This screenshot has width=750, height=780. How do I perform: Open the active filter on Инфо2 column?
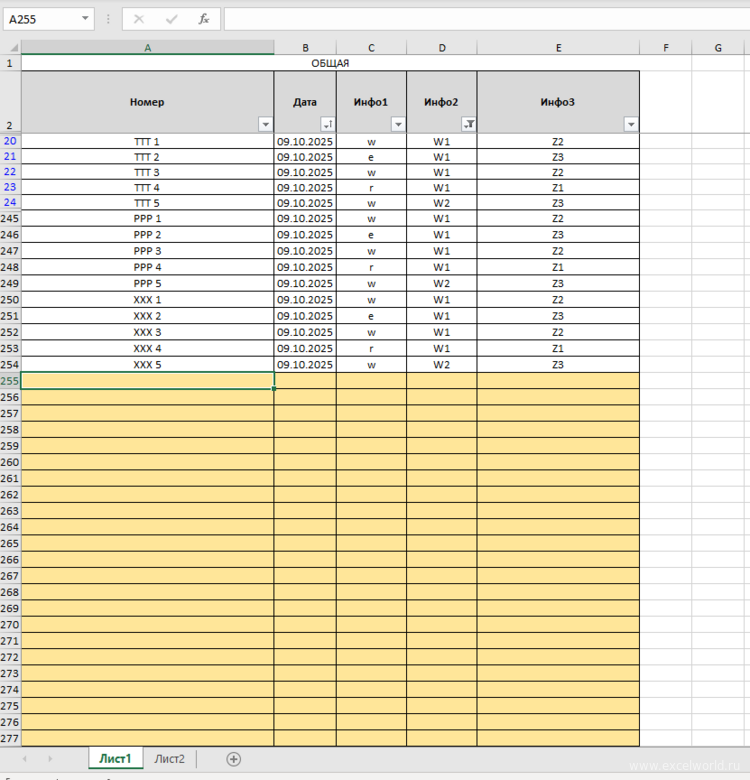click(x=468, y=124)
